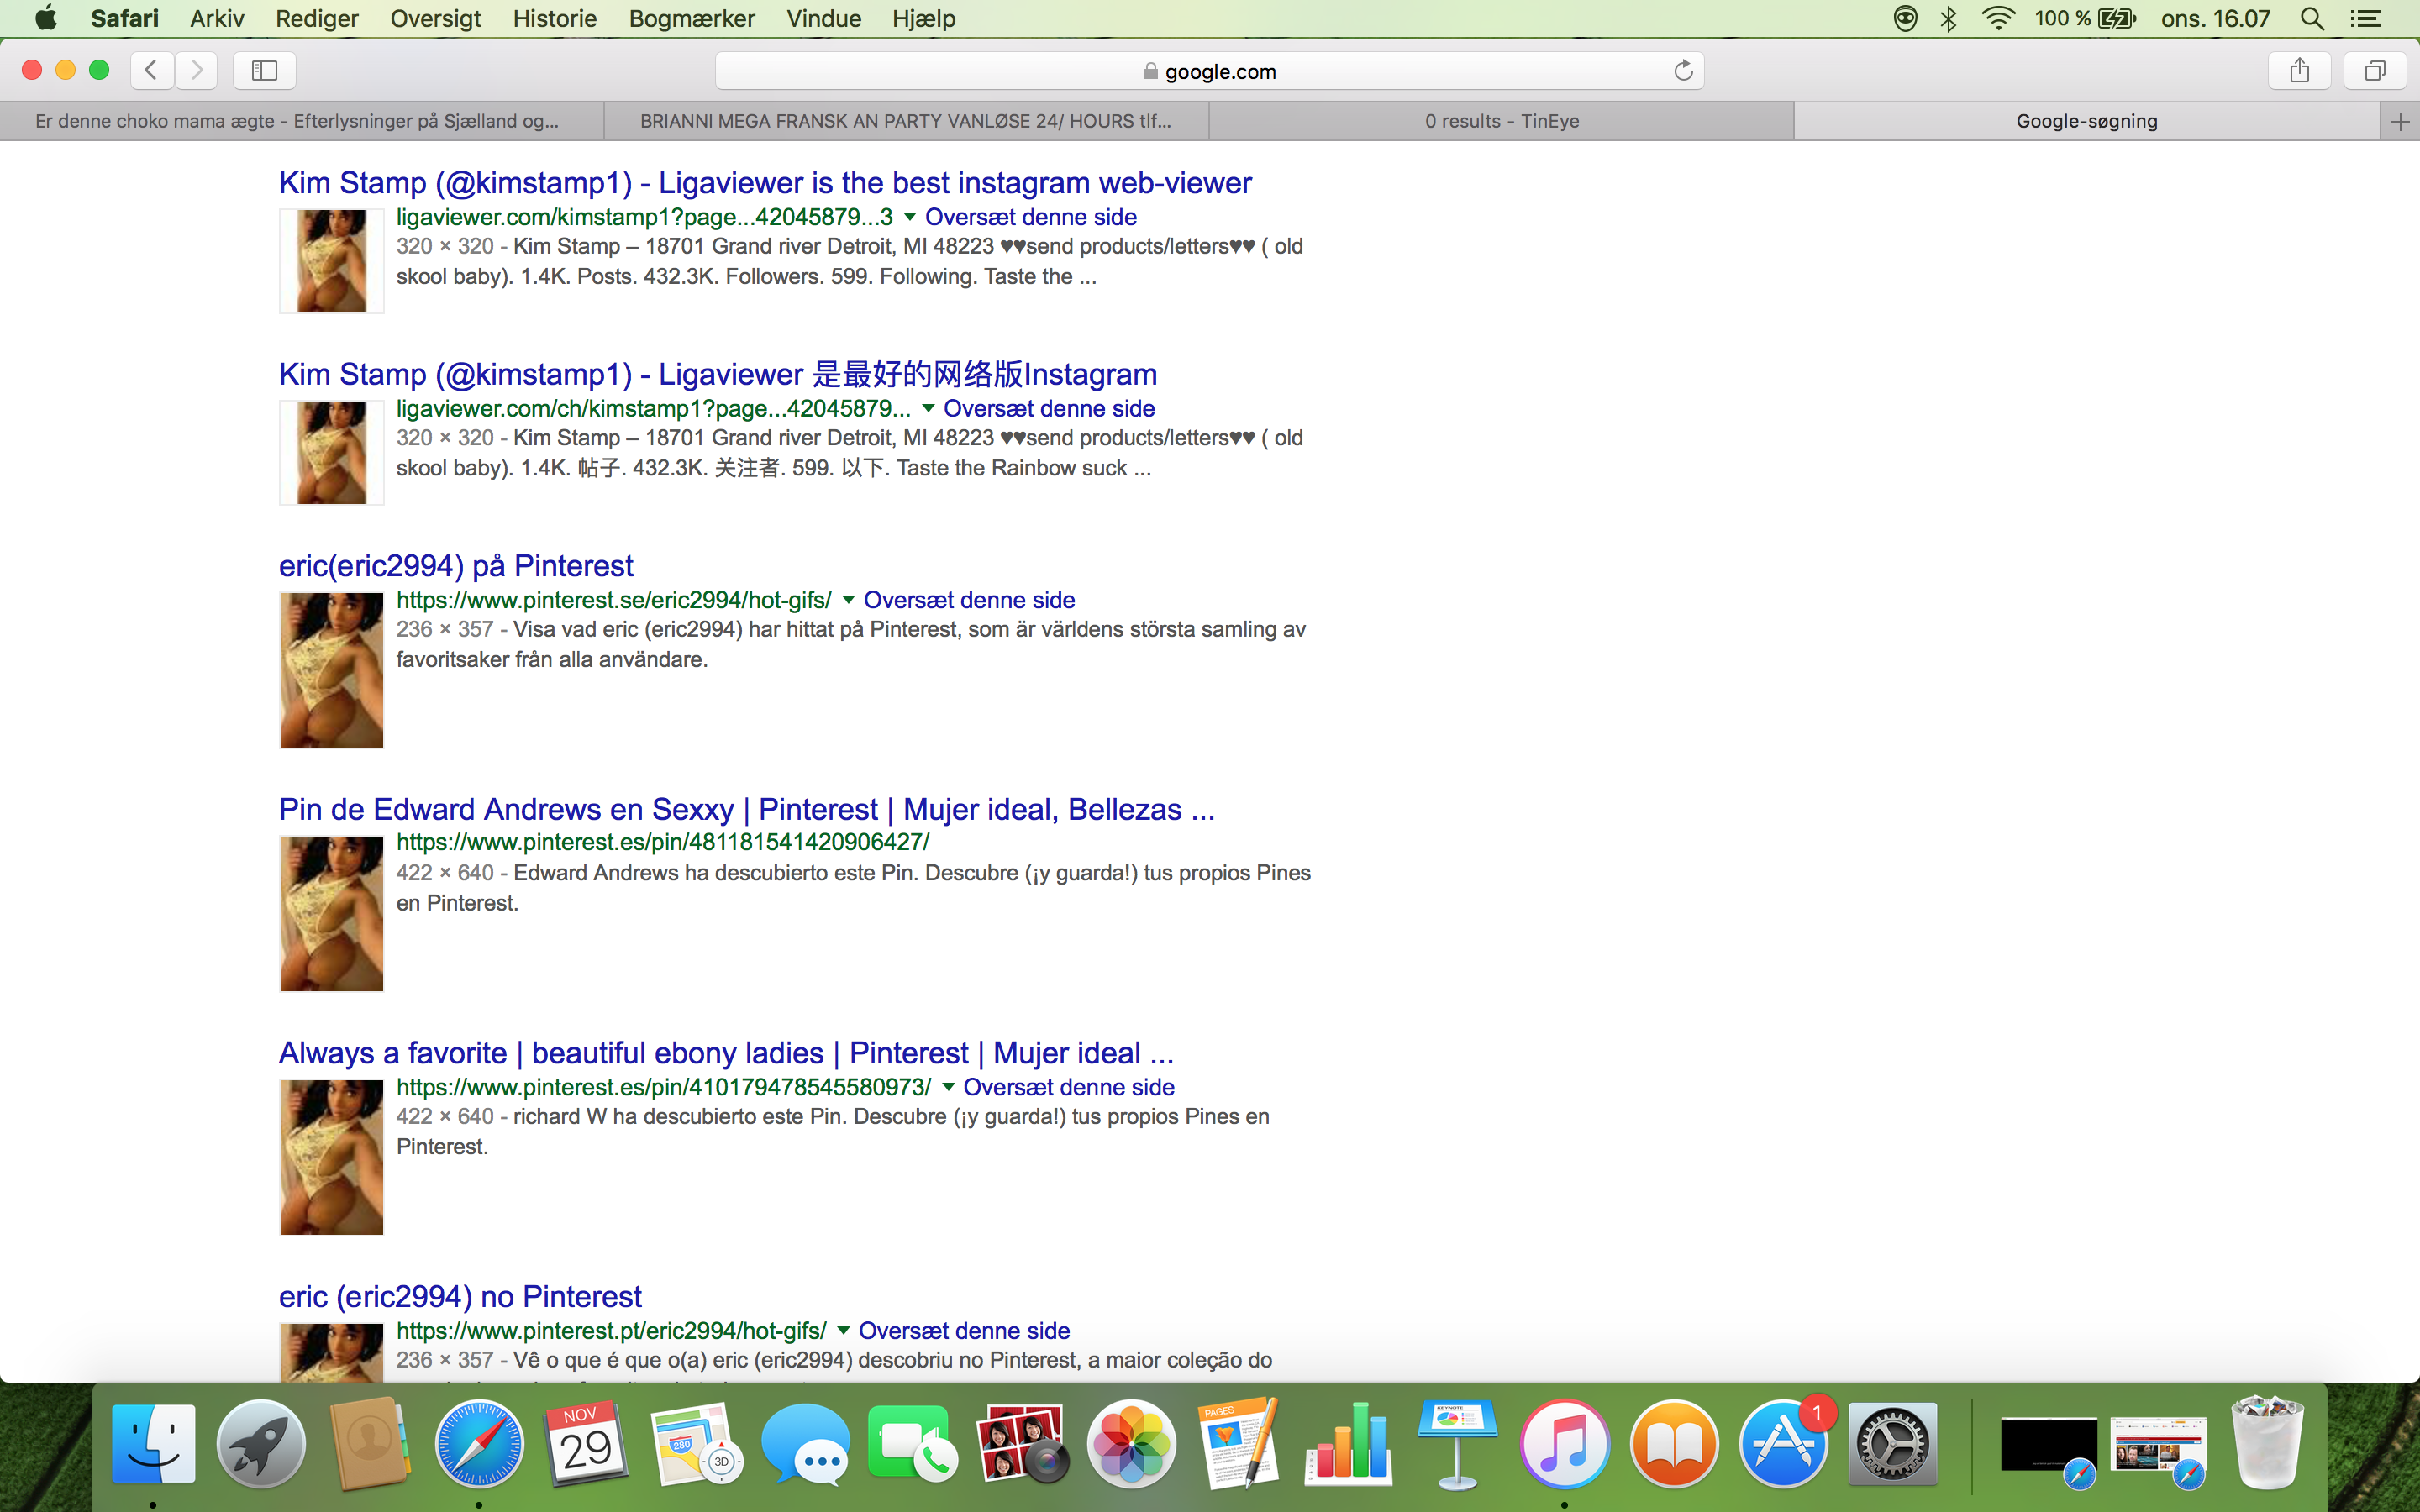Open the Pin de Edward Andrews result thumbnail
Viewport: 2420px width, 1512px height.
click(x=331, y=914)
